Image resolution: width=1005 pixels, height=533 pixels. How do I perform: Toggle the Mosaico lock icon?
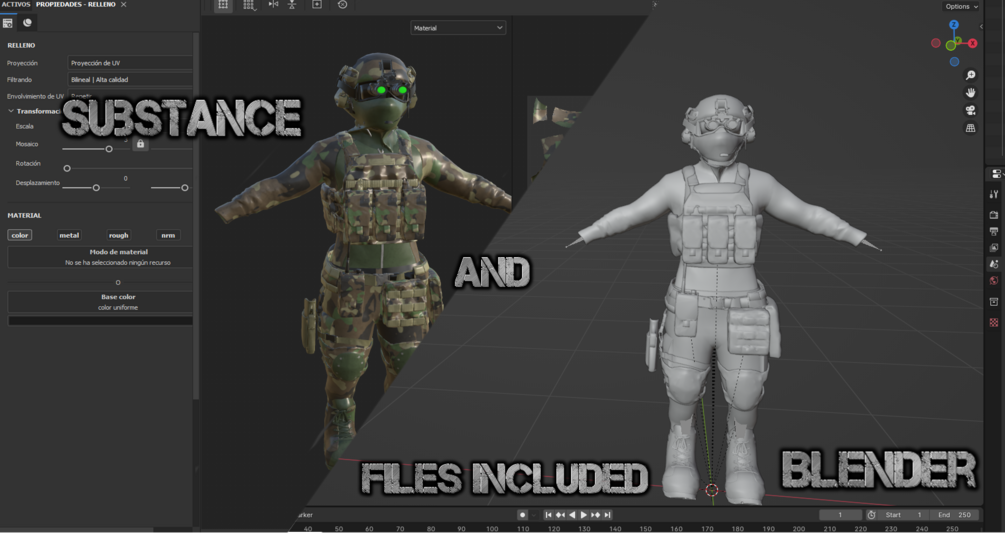pos(140,144)
